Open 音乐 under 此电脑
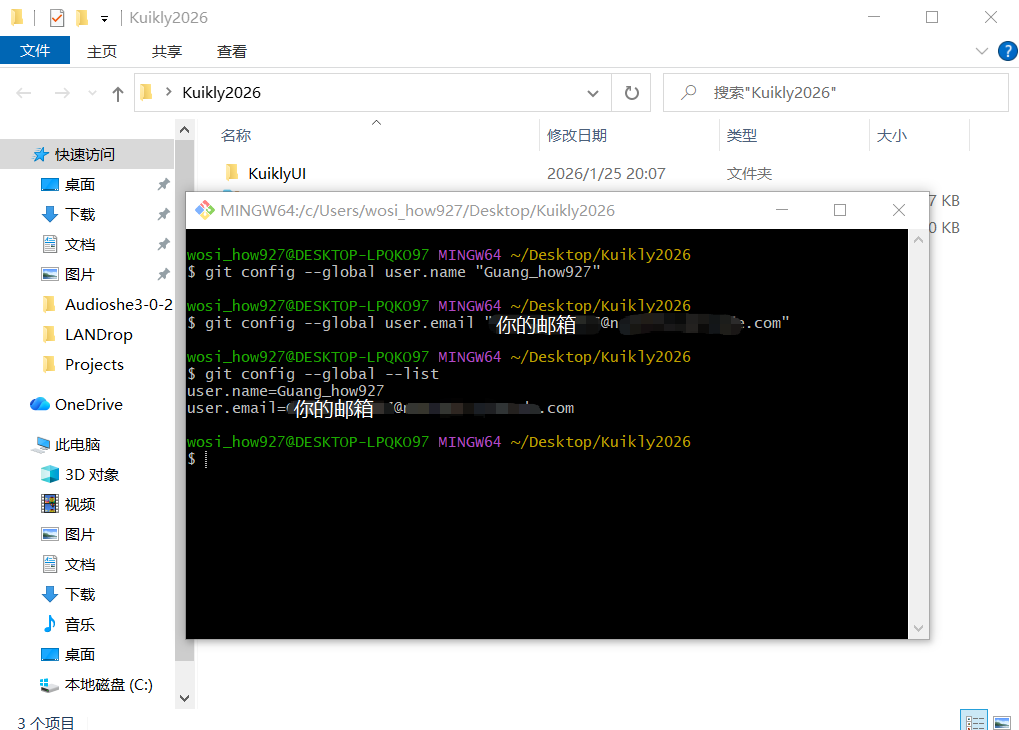This screenshot has width=1019, height=730. [80, 625]
